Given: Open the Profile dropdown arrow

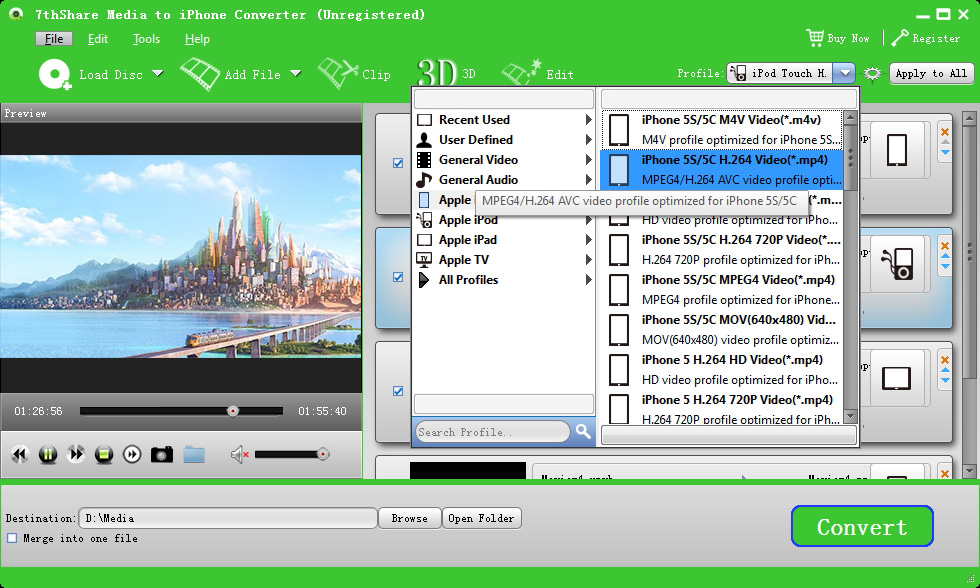Looking at the screenshot, I should [x=844, y=73].
